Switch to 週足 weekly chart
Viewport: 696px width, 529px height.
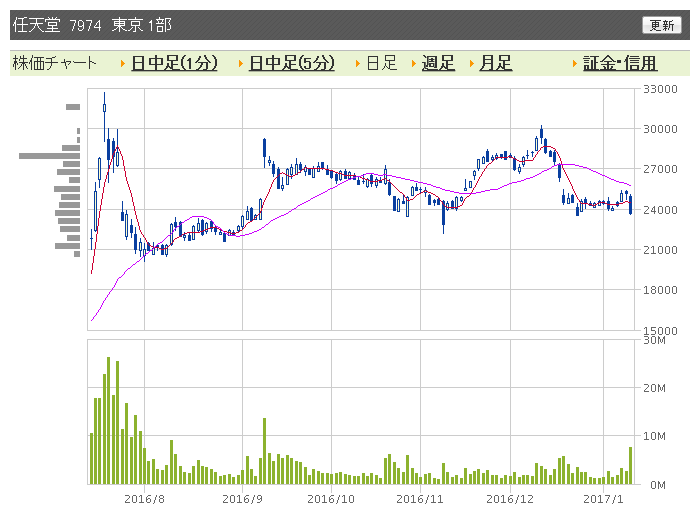(x=438, y=63)
